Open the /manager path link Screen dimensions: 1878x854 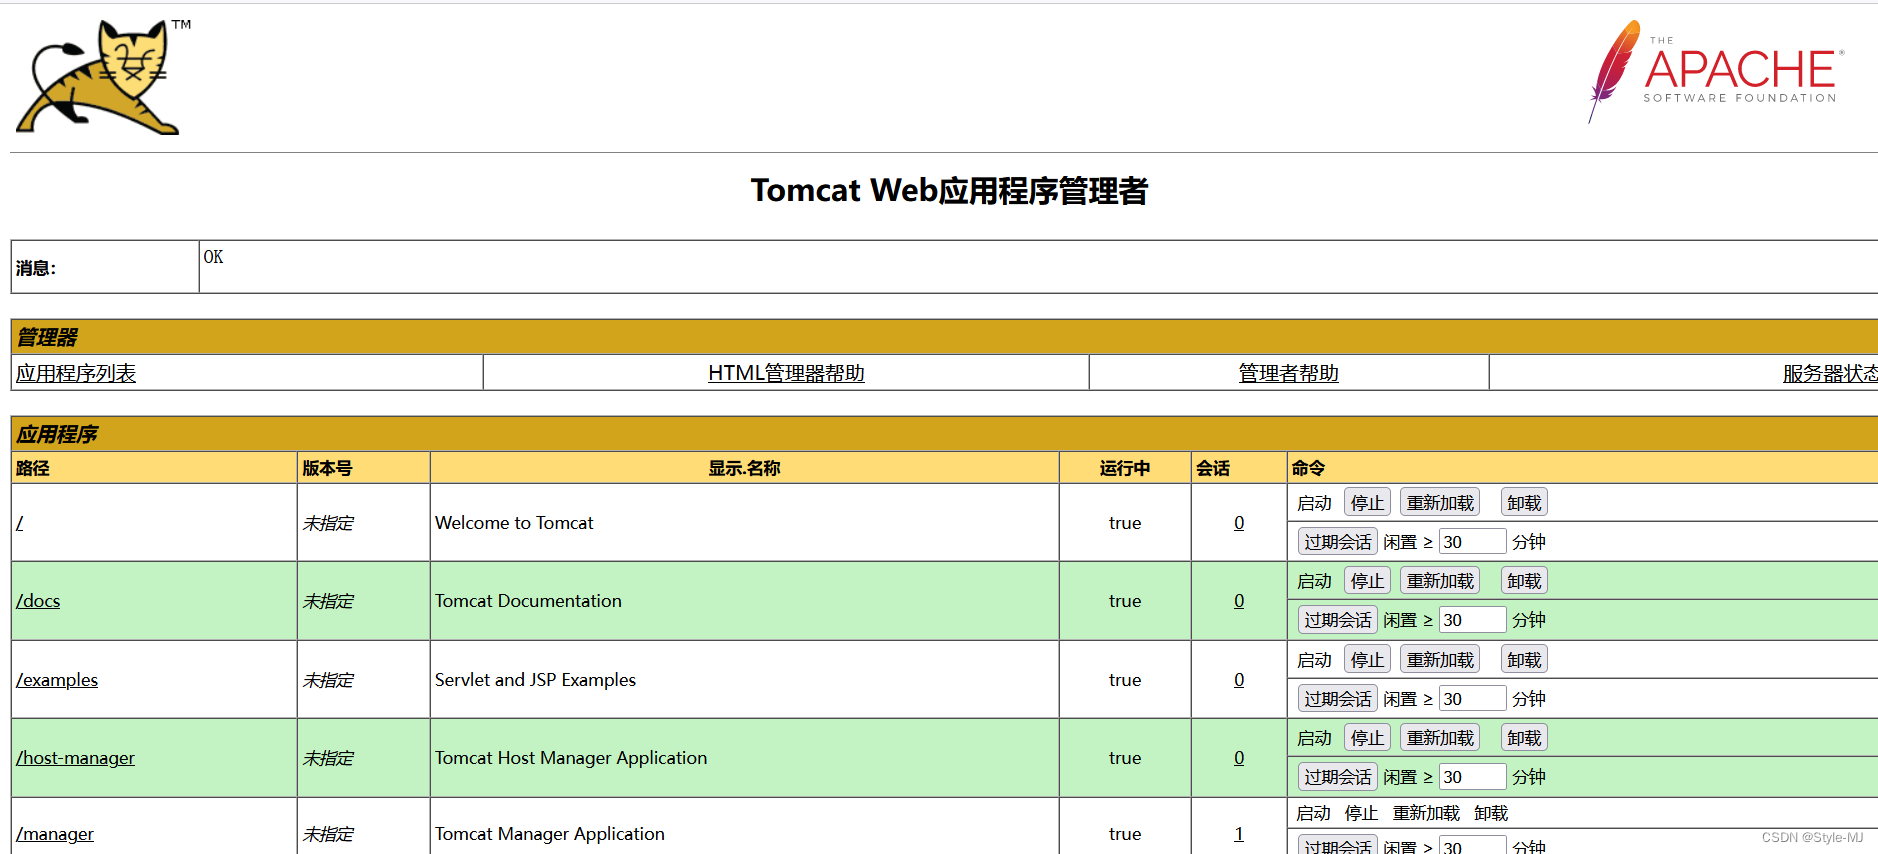tap(55, 834)
